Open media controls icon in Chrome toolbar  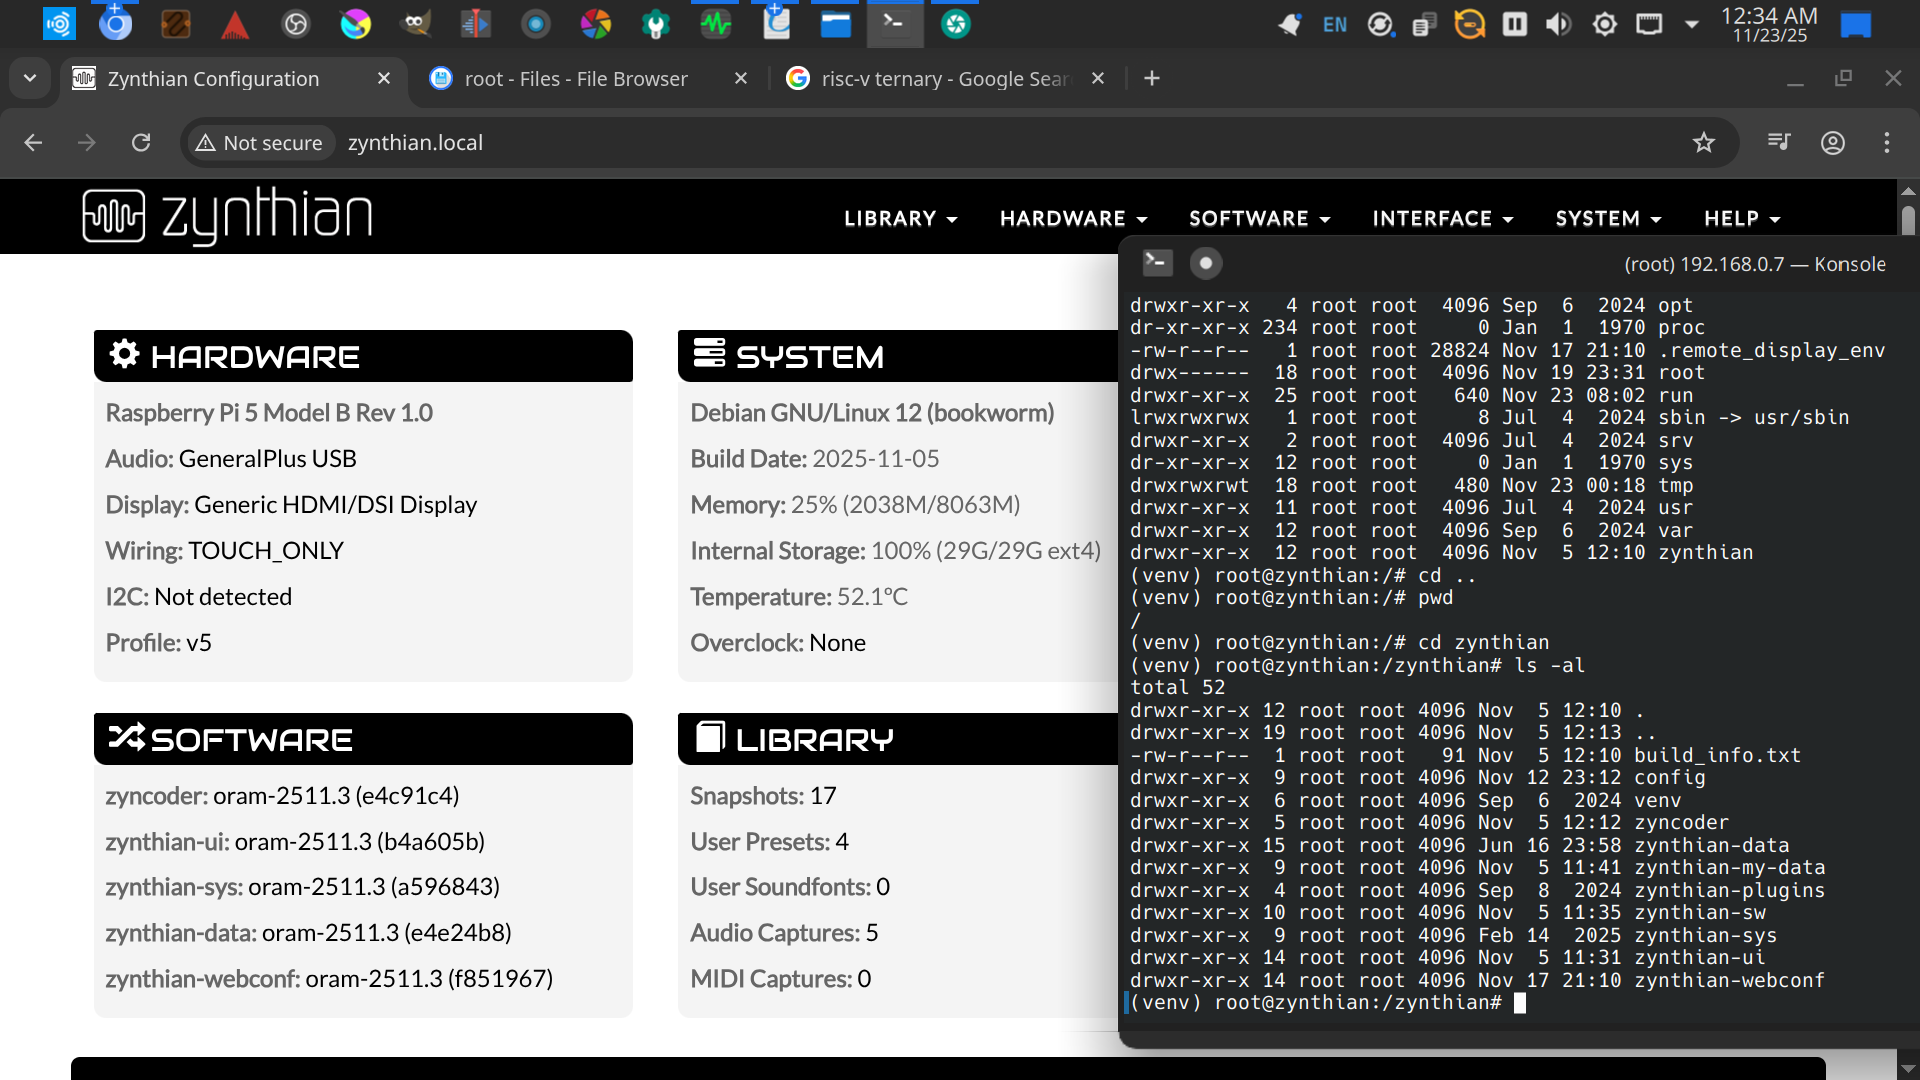(1779, 143)
